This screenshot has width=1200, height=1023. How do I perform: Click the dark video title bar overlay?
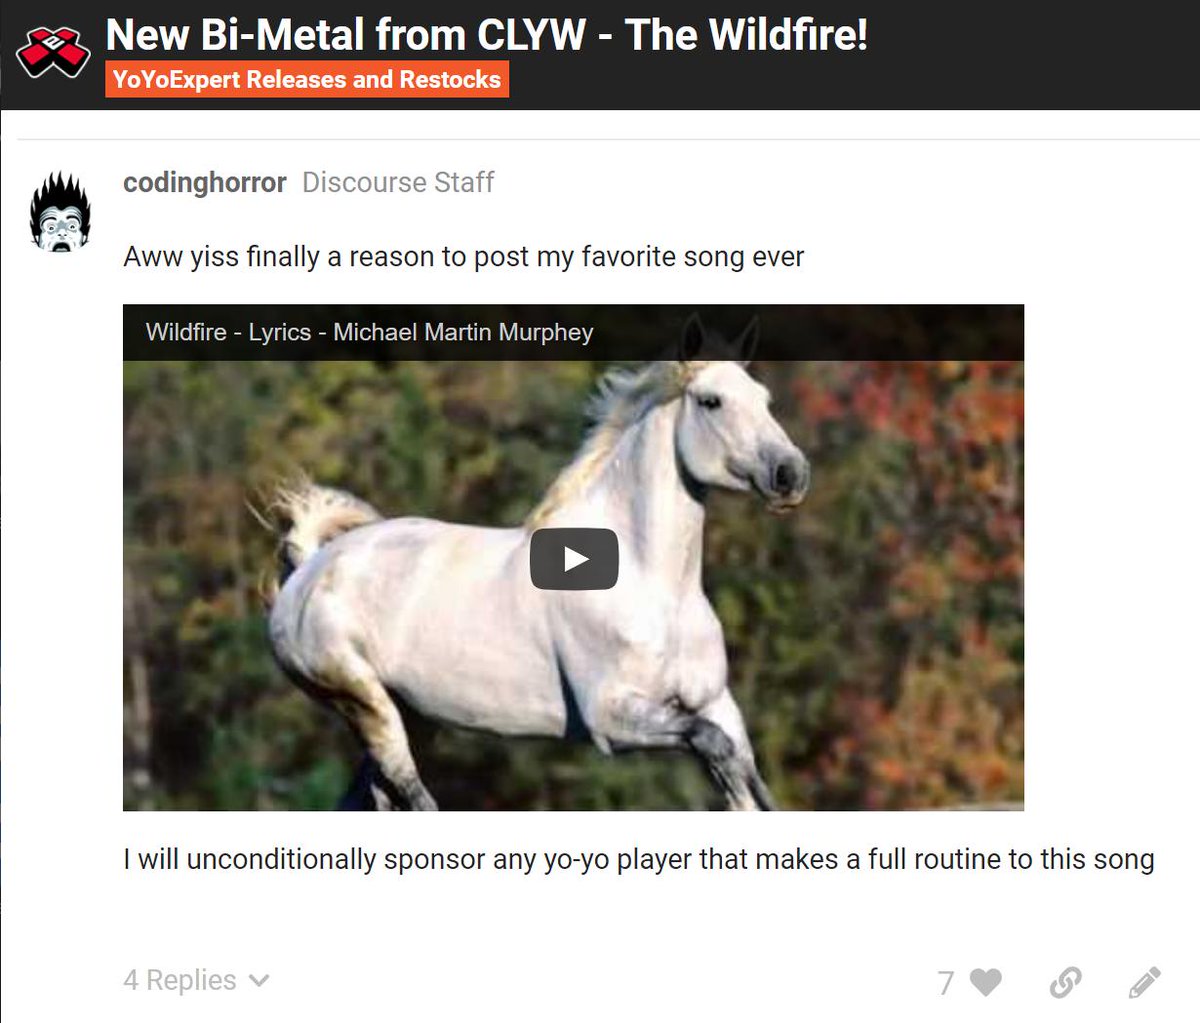[x=573, y=332]
